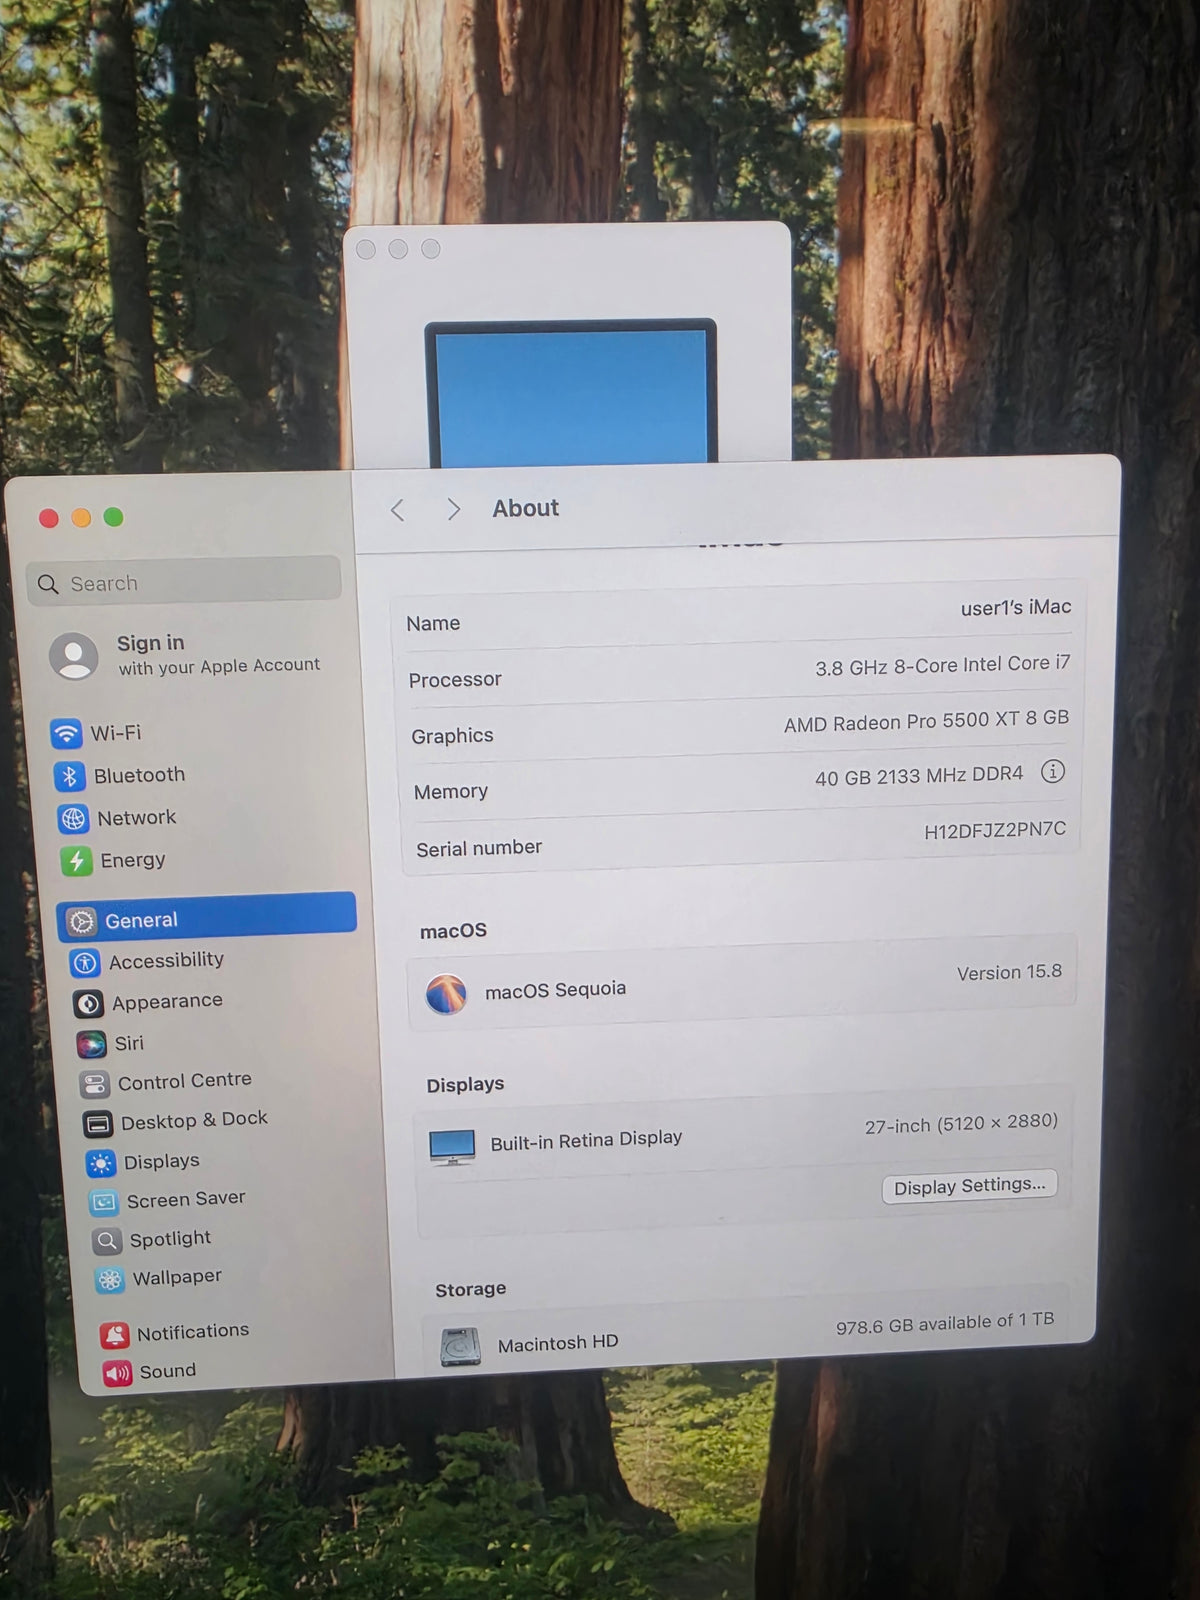
Task: Click the About window title
Action: click(x=525, y=508)
